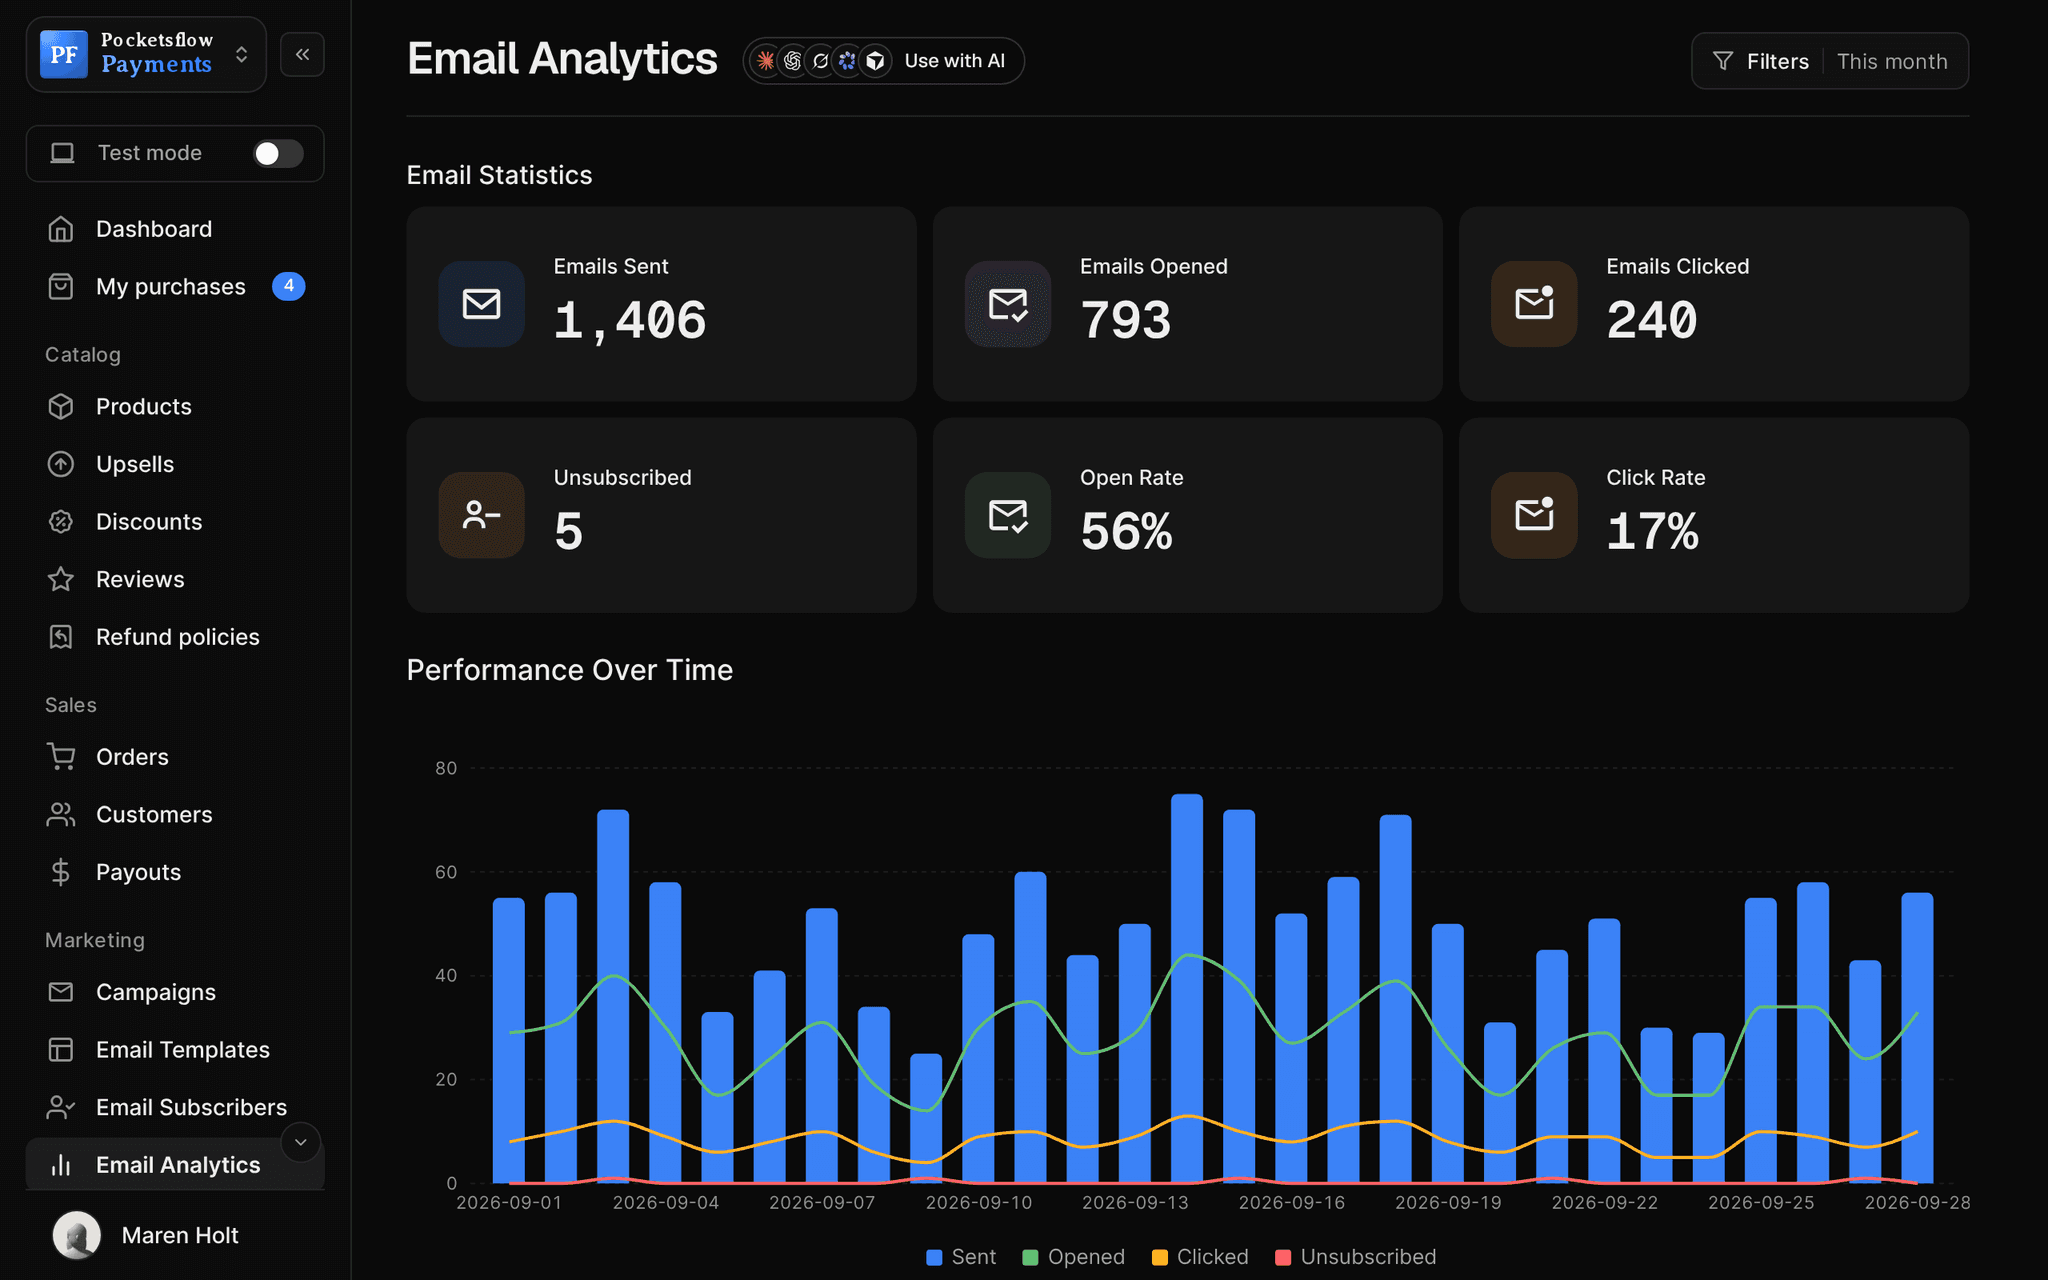The height and width of the screenshot is (1280, 2048).
Task: Click the Emails Sent value 1,406
Action: 630,320
